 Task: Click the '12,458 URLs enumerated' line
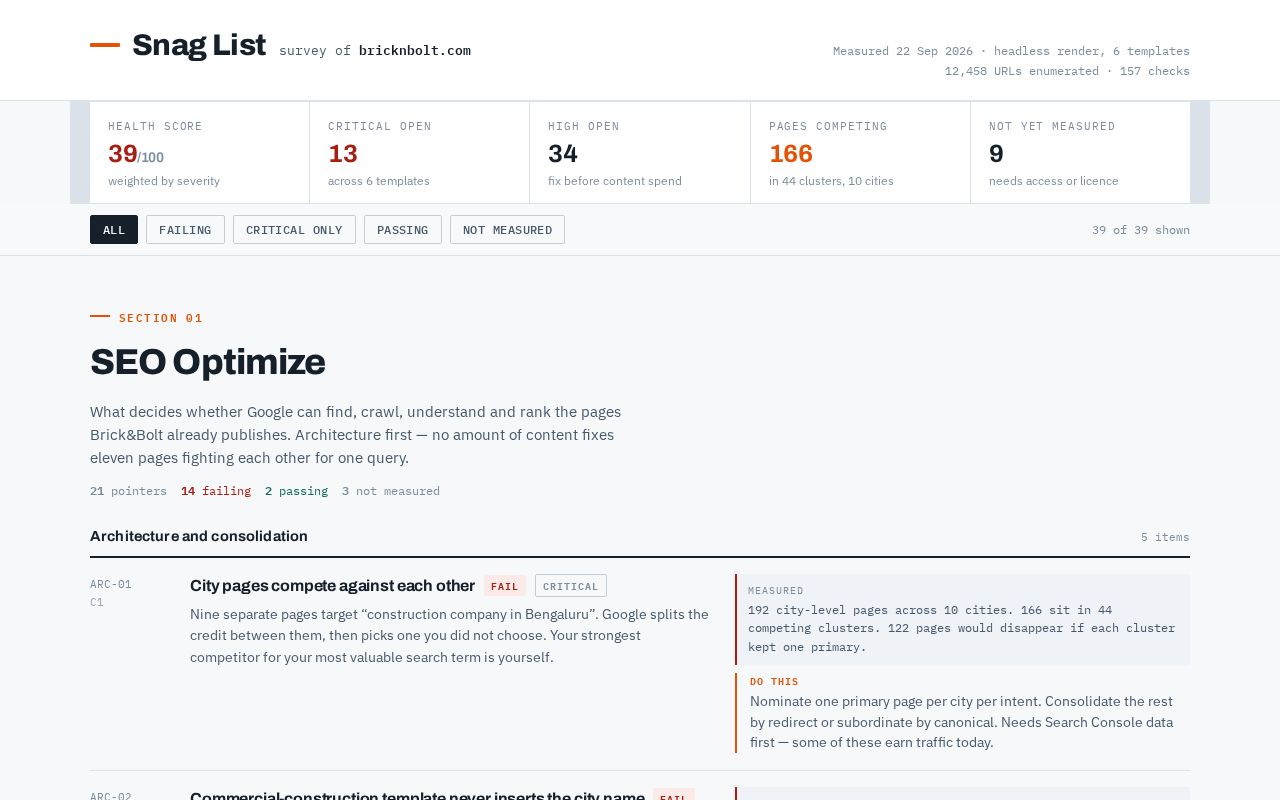pos(1067,71)
